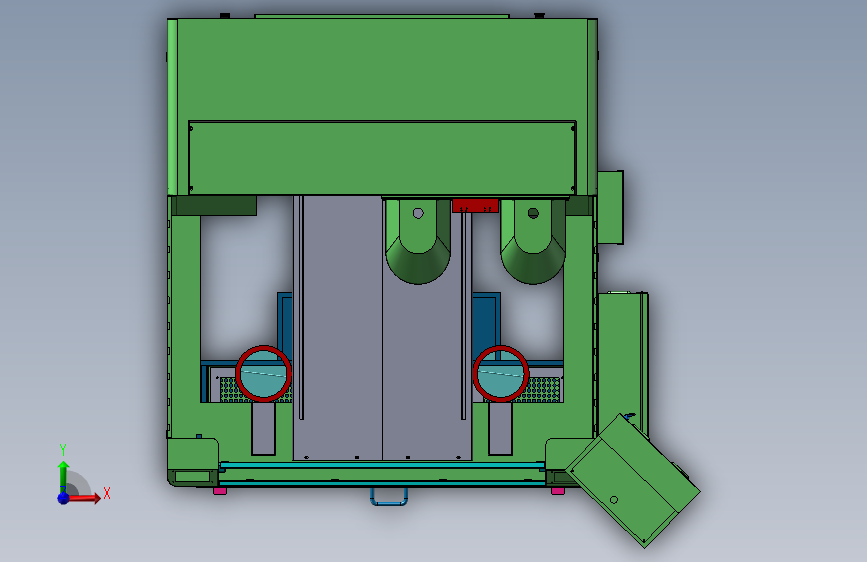
Task: Select the wide green inset cover panel
Action: [x=382, y=158]
